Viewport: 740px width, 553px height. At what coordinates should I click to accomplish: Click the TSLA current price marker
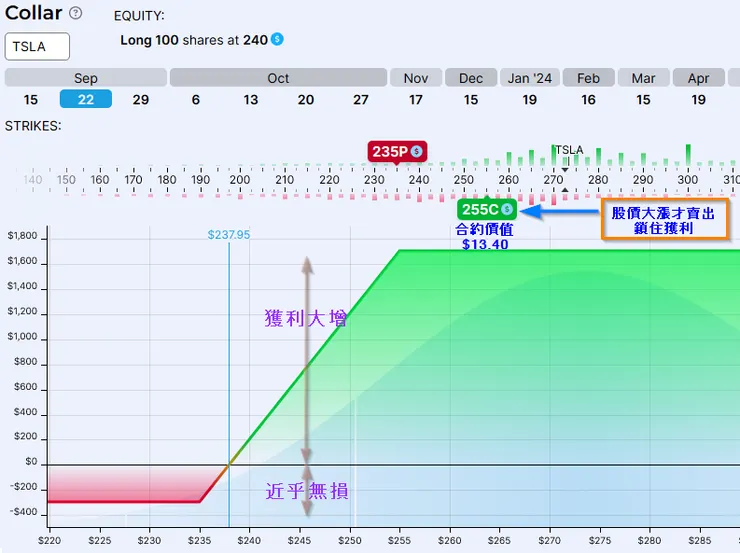569,150
